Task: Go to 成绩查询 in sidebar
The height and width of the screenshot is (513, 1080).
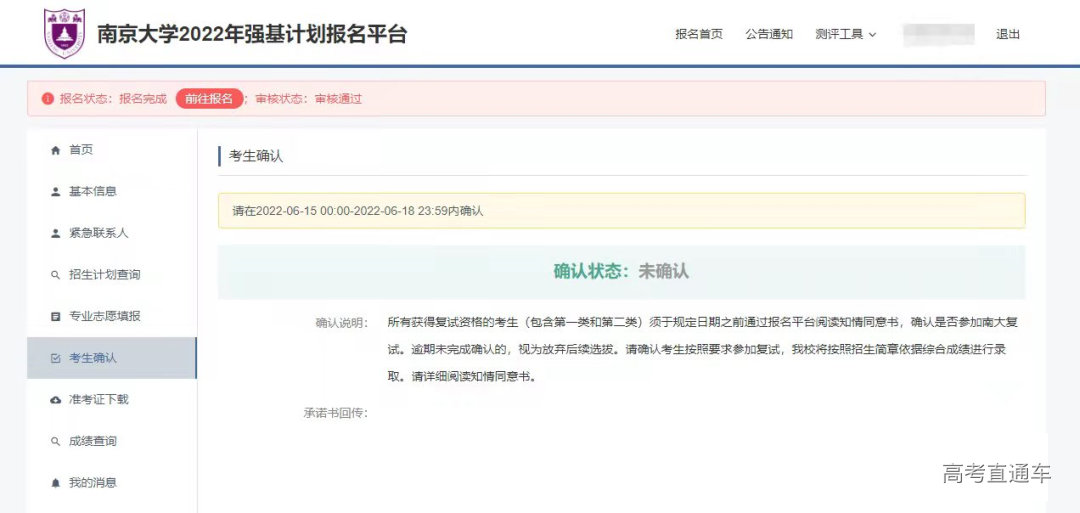Action: pos(112,441)
